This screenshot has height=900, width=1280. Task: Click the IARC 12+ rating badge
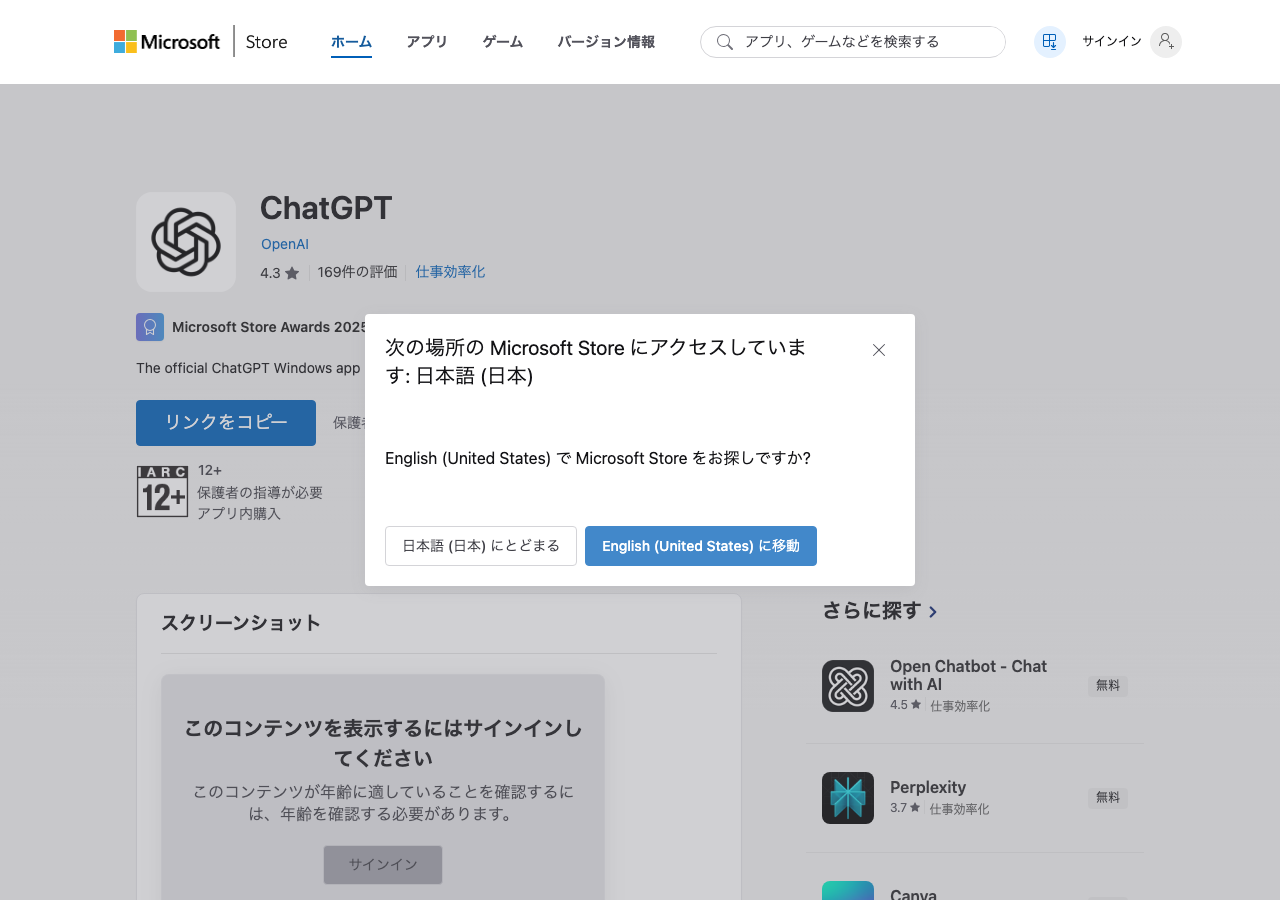click(x=162, y=491)
